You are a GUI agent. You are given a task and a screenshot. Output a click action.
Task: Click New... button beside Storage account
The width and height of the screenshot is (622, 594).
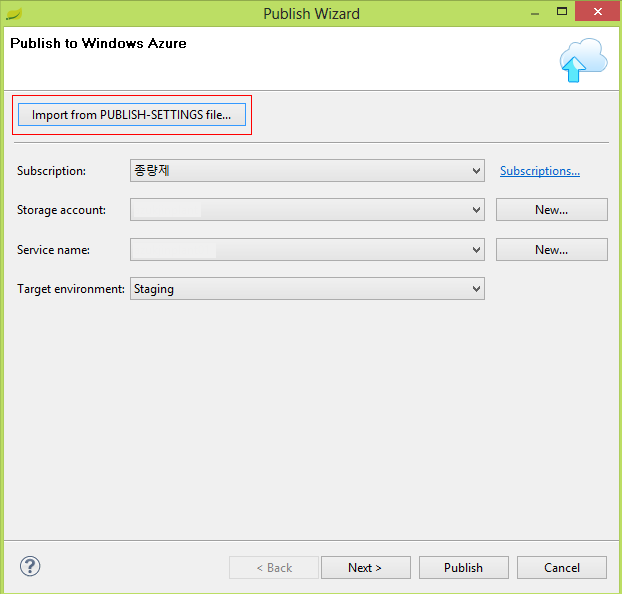point(551,210)
